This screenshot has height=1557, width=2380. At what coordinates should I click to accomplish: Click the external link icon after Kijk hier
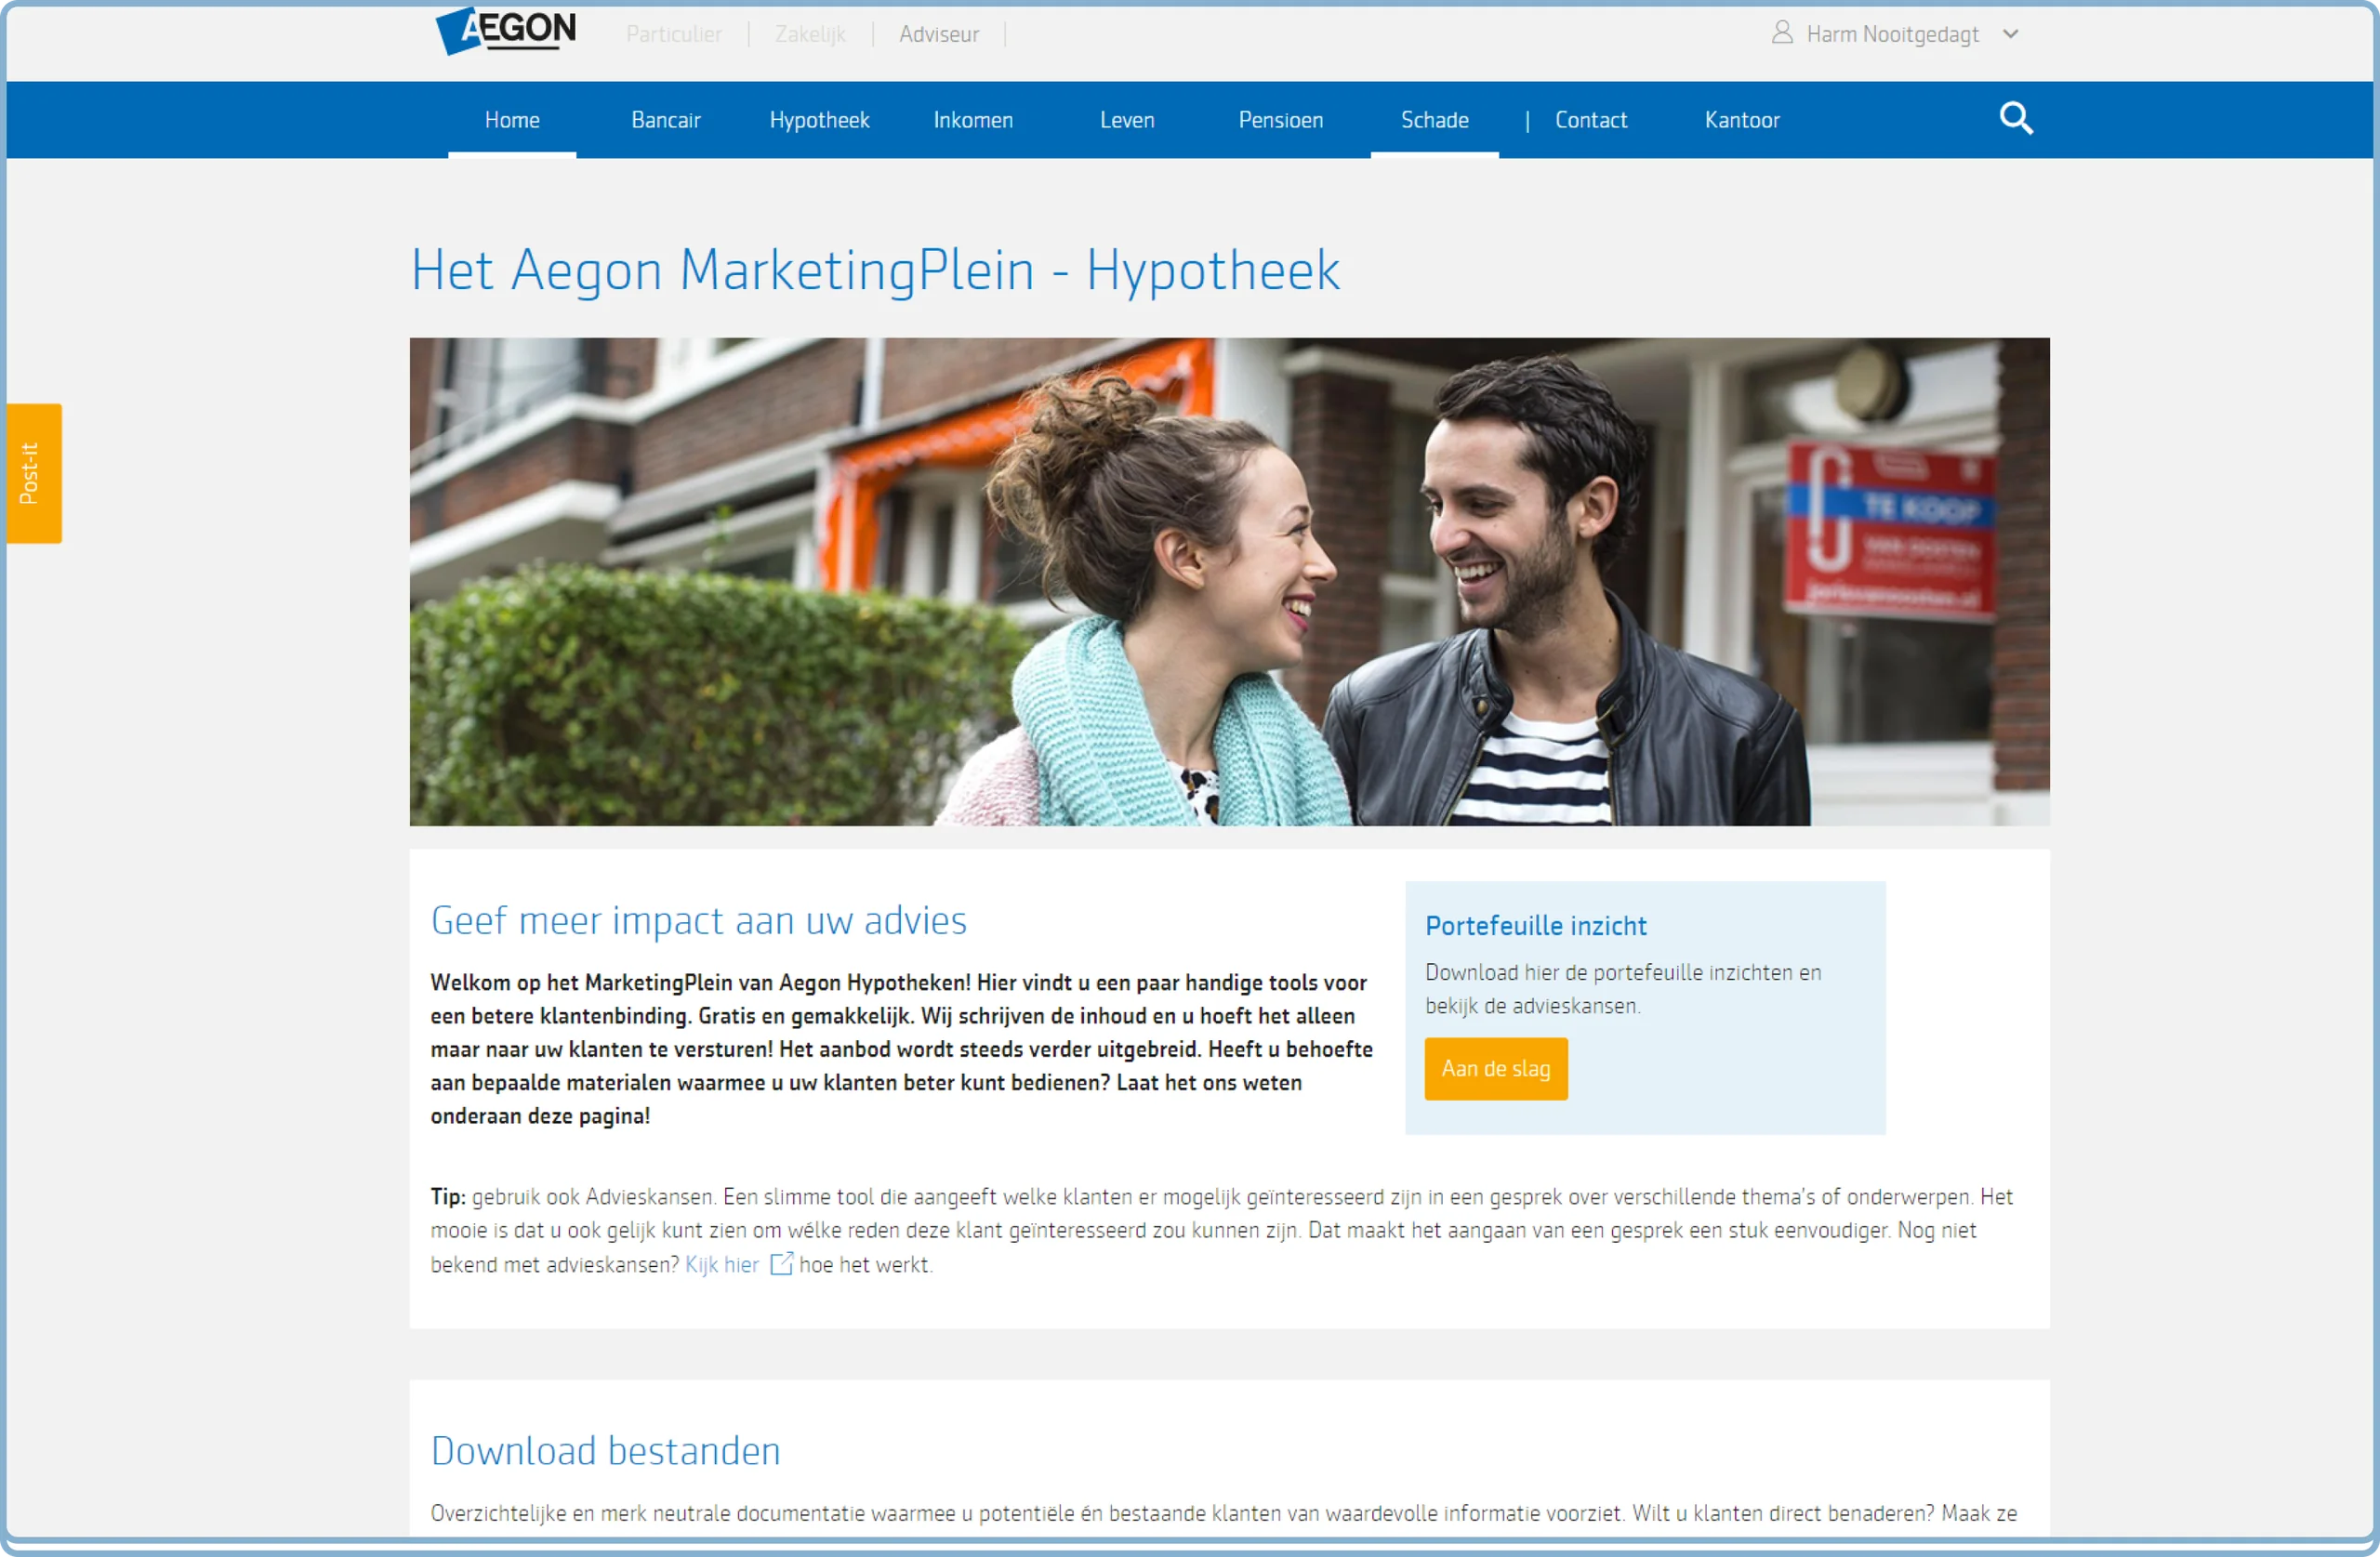[x=781, y=1264]
